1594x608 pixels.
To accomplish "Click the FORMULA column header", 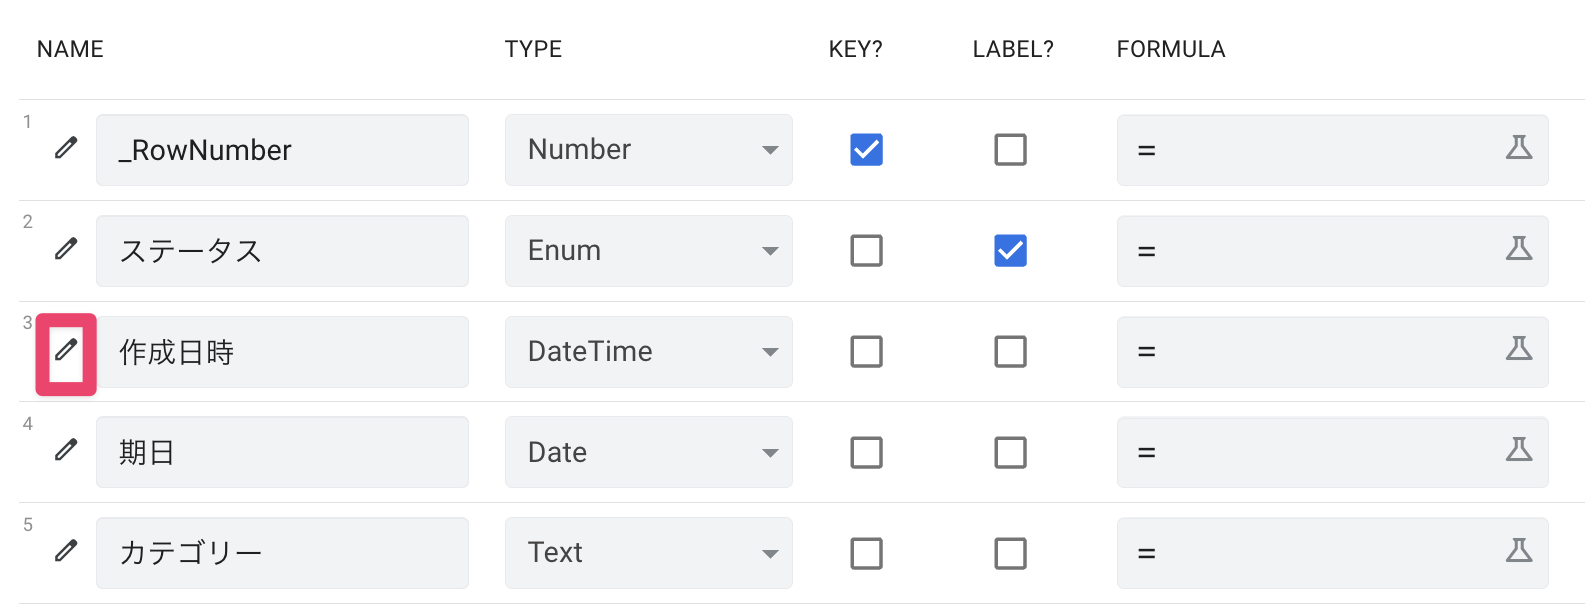I will [x=1170, y=49].
